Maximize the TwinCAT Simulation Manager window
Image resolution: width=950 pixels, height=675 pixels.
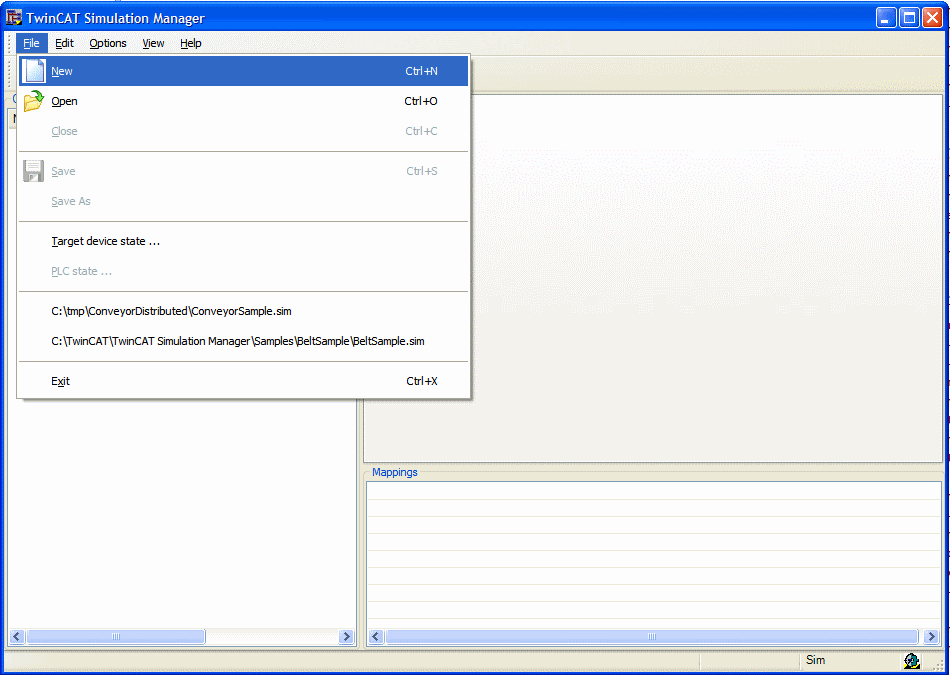[909, 18]
